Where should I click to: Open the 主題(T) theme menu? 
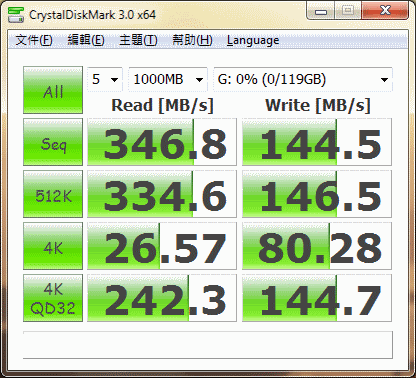(138, 40)
